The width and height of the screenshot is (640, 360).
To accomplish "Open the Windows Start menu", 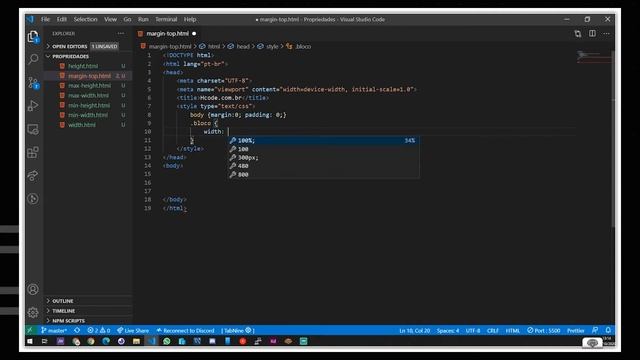I will point(30,341).
